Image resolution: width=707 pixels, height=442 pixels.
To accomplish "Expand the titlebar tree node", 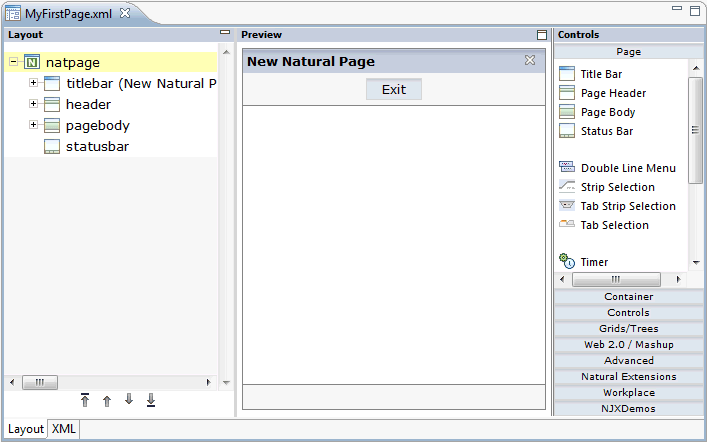I will pos(33,83).
